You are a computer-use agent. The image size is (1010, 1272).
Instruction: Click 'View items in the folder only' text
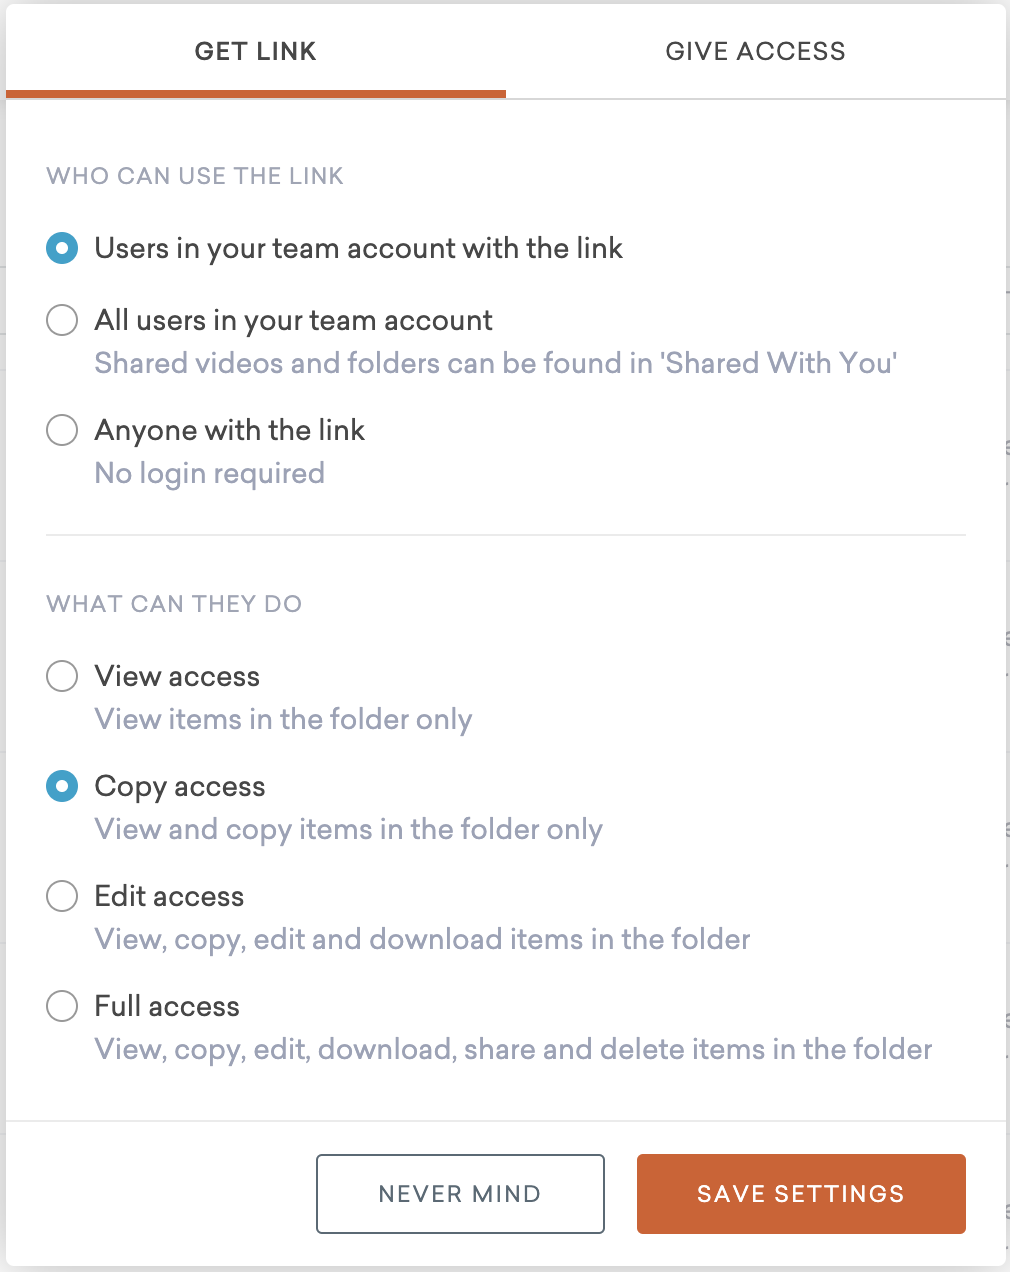pos(283,719)
